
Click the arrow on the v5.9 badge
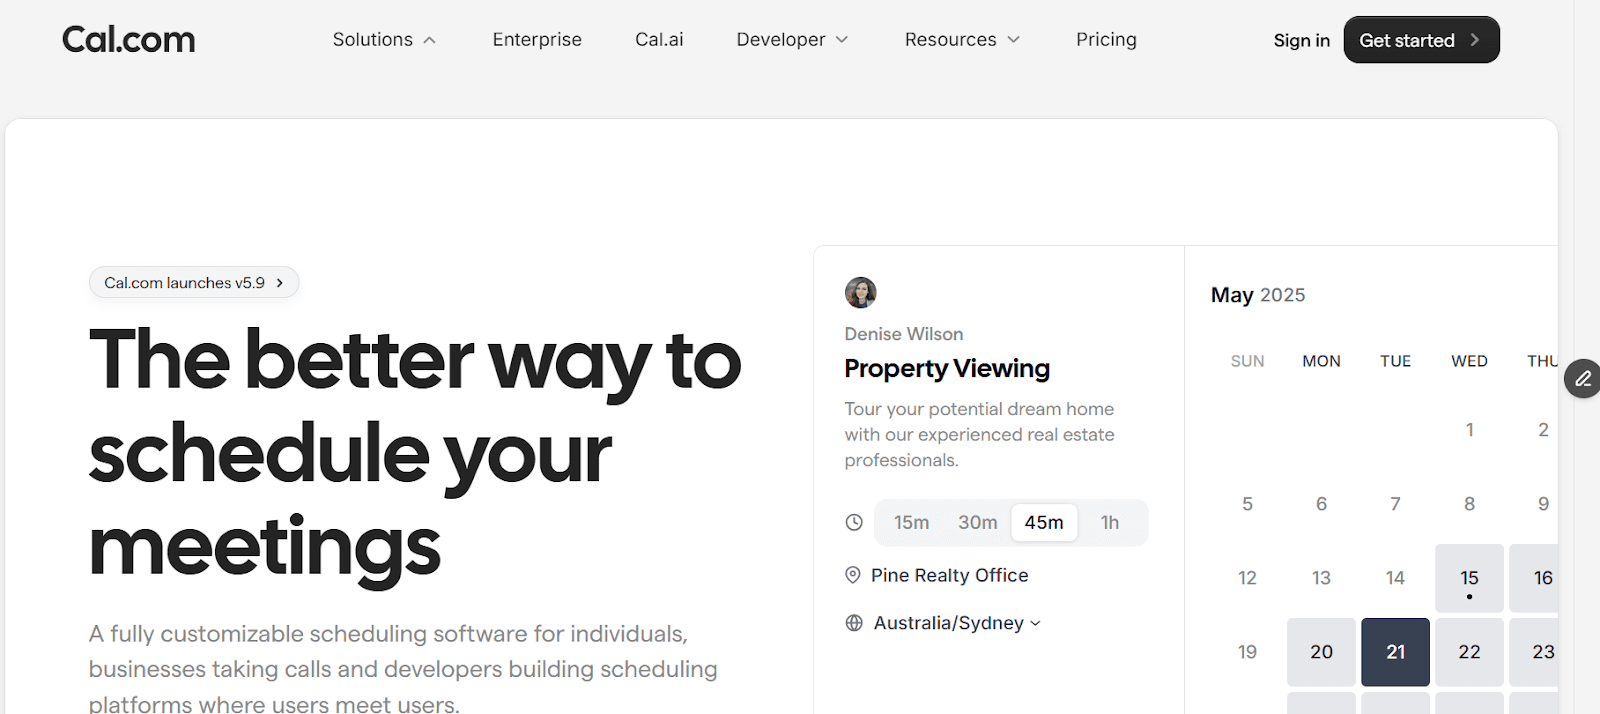point(280,283)
